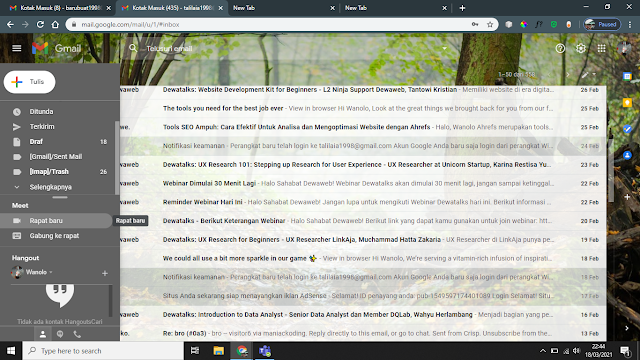
Task: Open Calendar in the side panel
Action: [627, 76]
